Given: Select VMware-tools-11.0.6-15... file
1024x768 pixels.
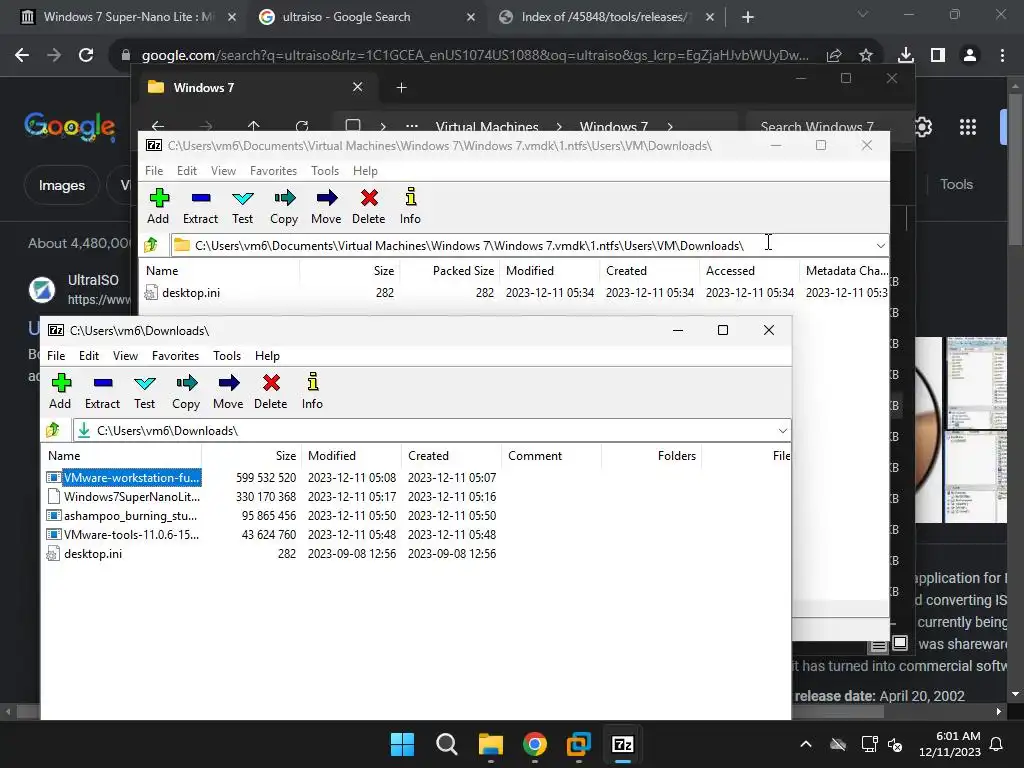Looking at the screenshot, I should pos(131,535).
